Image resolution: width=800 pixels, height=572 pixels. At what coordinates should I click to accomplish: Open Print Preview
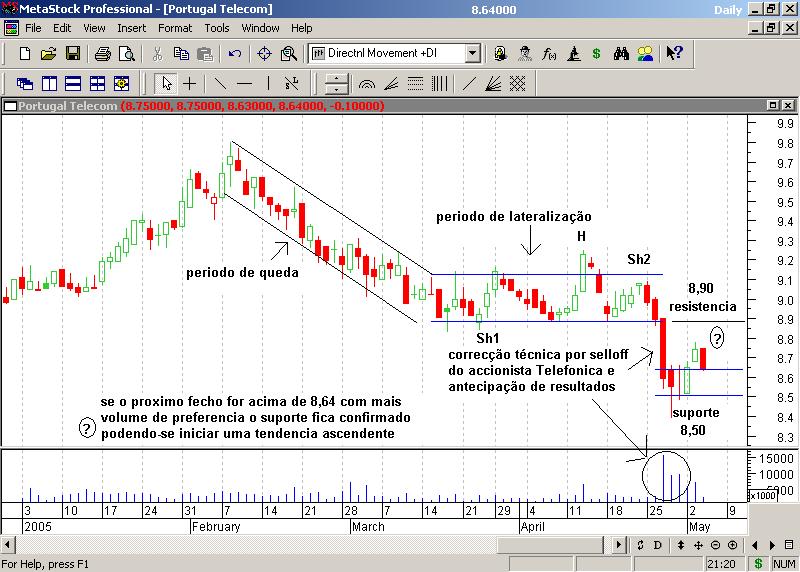[x=126, y=54]
